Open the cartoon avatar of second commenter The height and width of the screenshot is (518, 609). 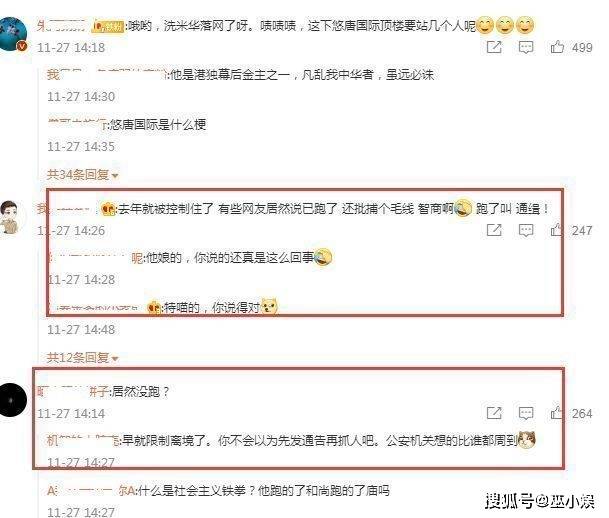pos(11,217)
